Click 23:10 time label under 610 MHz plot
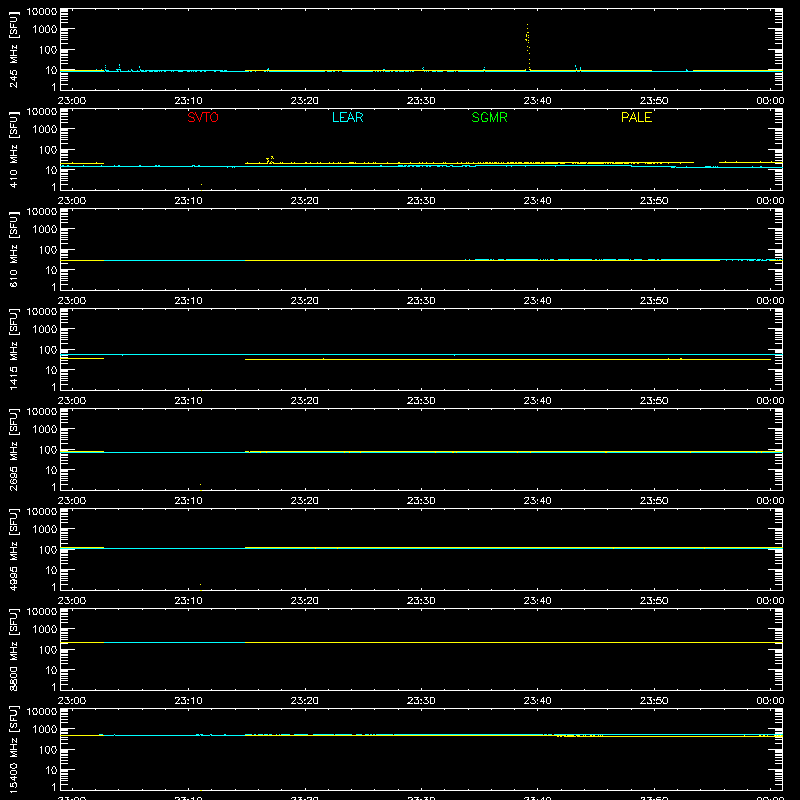800x800 pixels. pyautogui.click(x=188, y=301)
